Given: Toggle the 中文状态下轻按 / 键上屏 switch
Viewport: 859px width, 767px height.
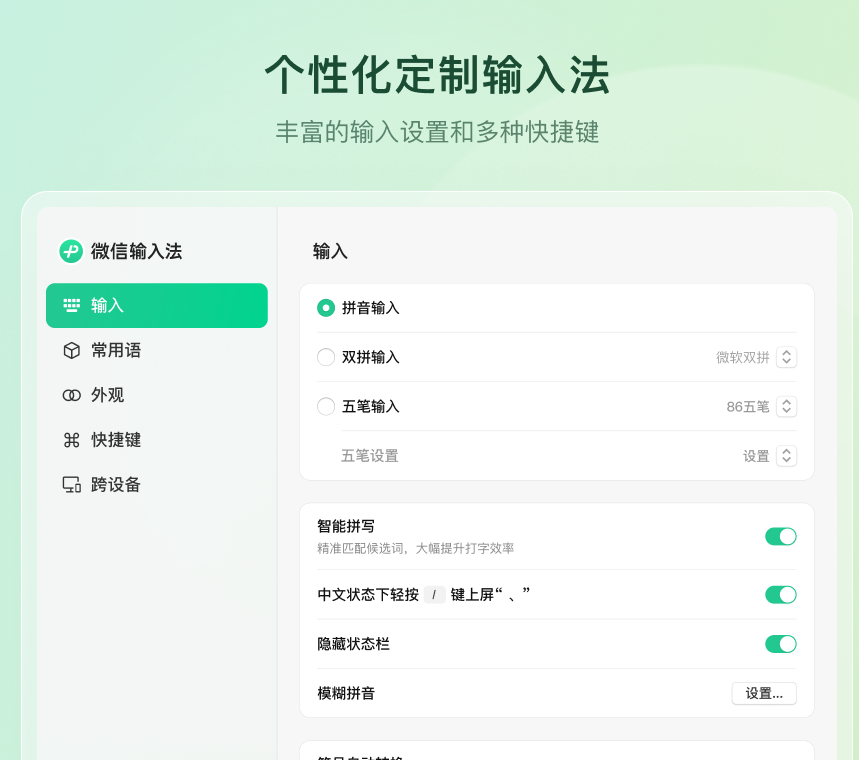Looking at the screenshot, I should 781,594.
